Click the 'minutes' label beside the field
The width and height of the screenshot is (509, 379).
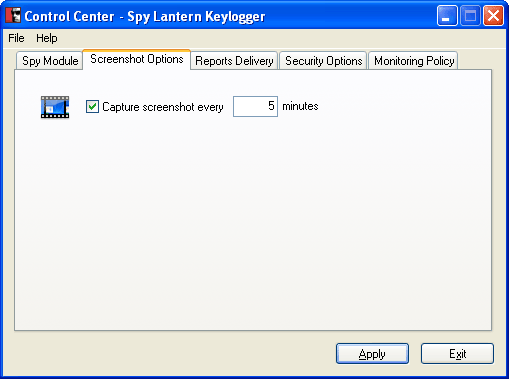pos(300,106)
